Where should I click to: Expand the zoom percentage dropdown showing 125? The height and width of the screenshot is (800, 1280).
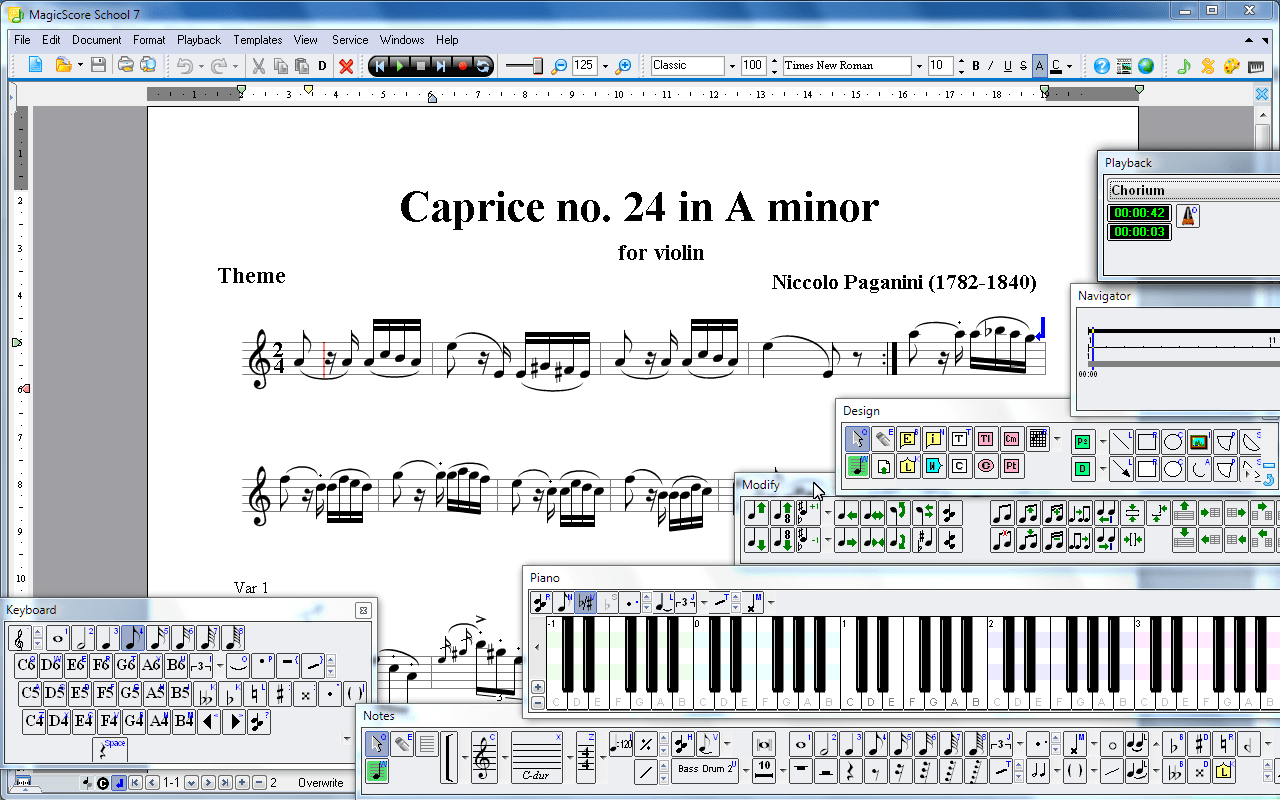pyautogui.click(x=605, y=65)
